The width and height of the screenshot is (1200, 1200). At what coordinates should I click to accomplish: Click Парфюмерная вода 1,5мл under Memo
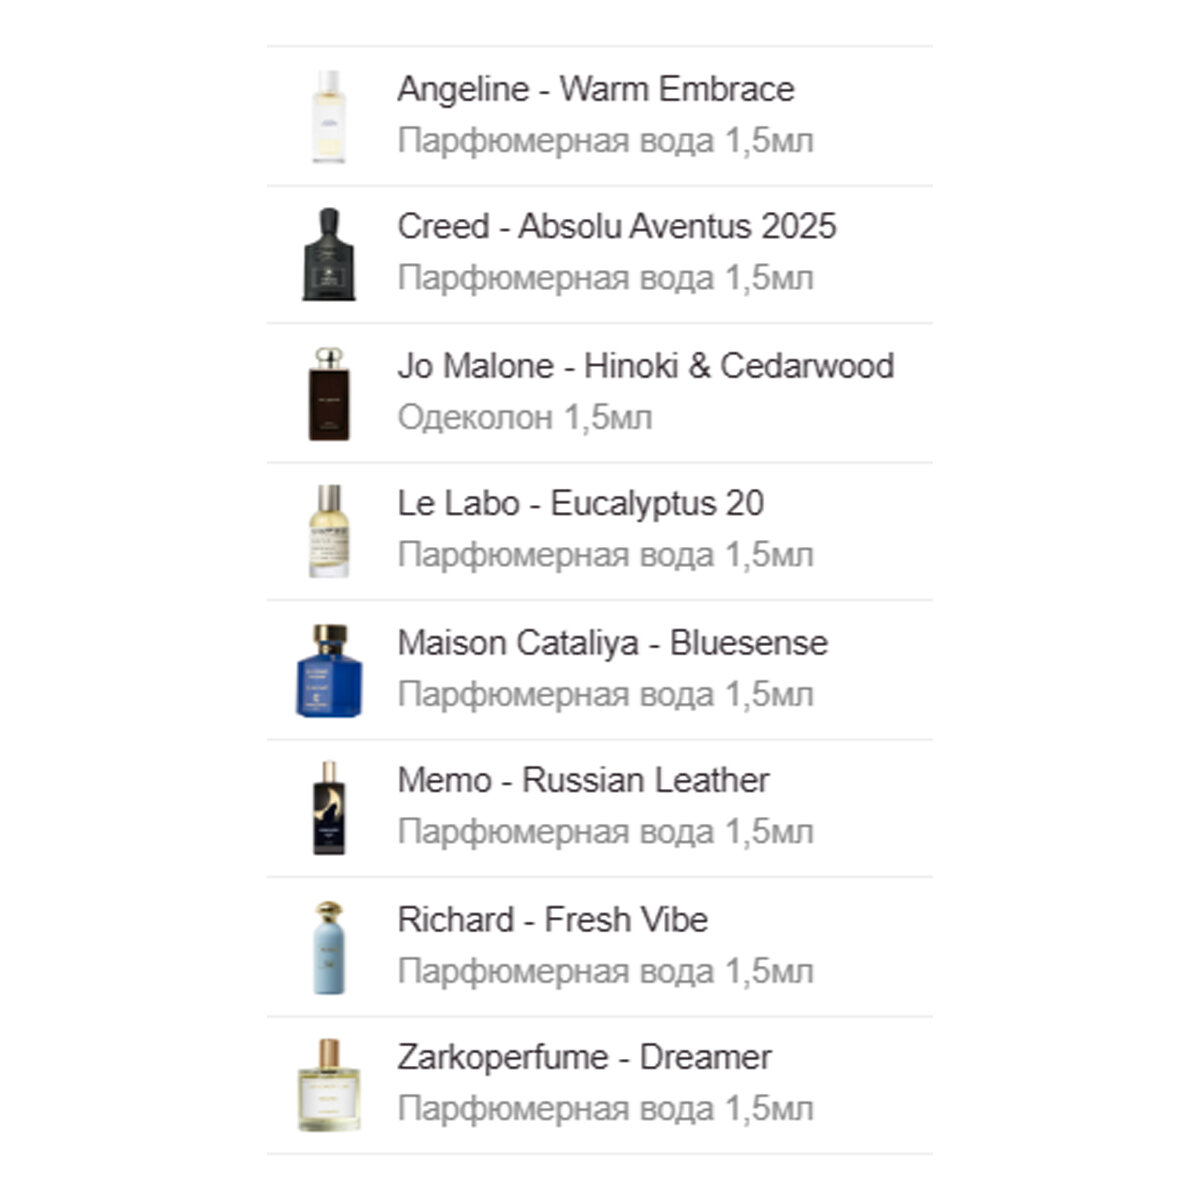coord(606,832)
